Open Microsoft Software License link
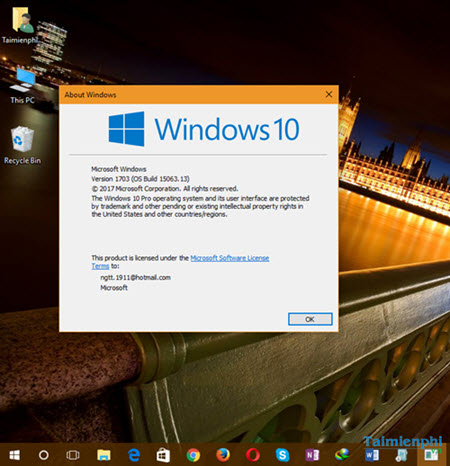Image resolution: width=450 pixels, height=466 pixels. 230,258
